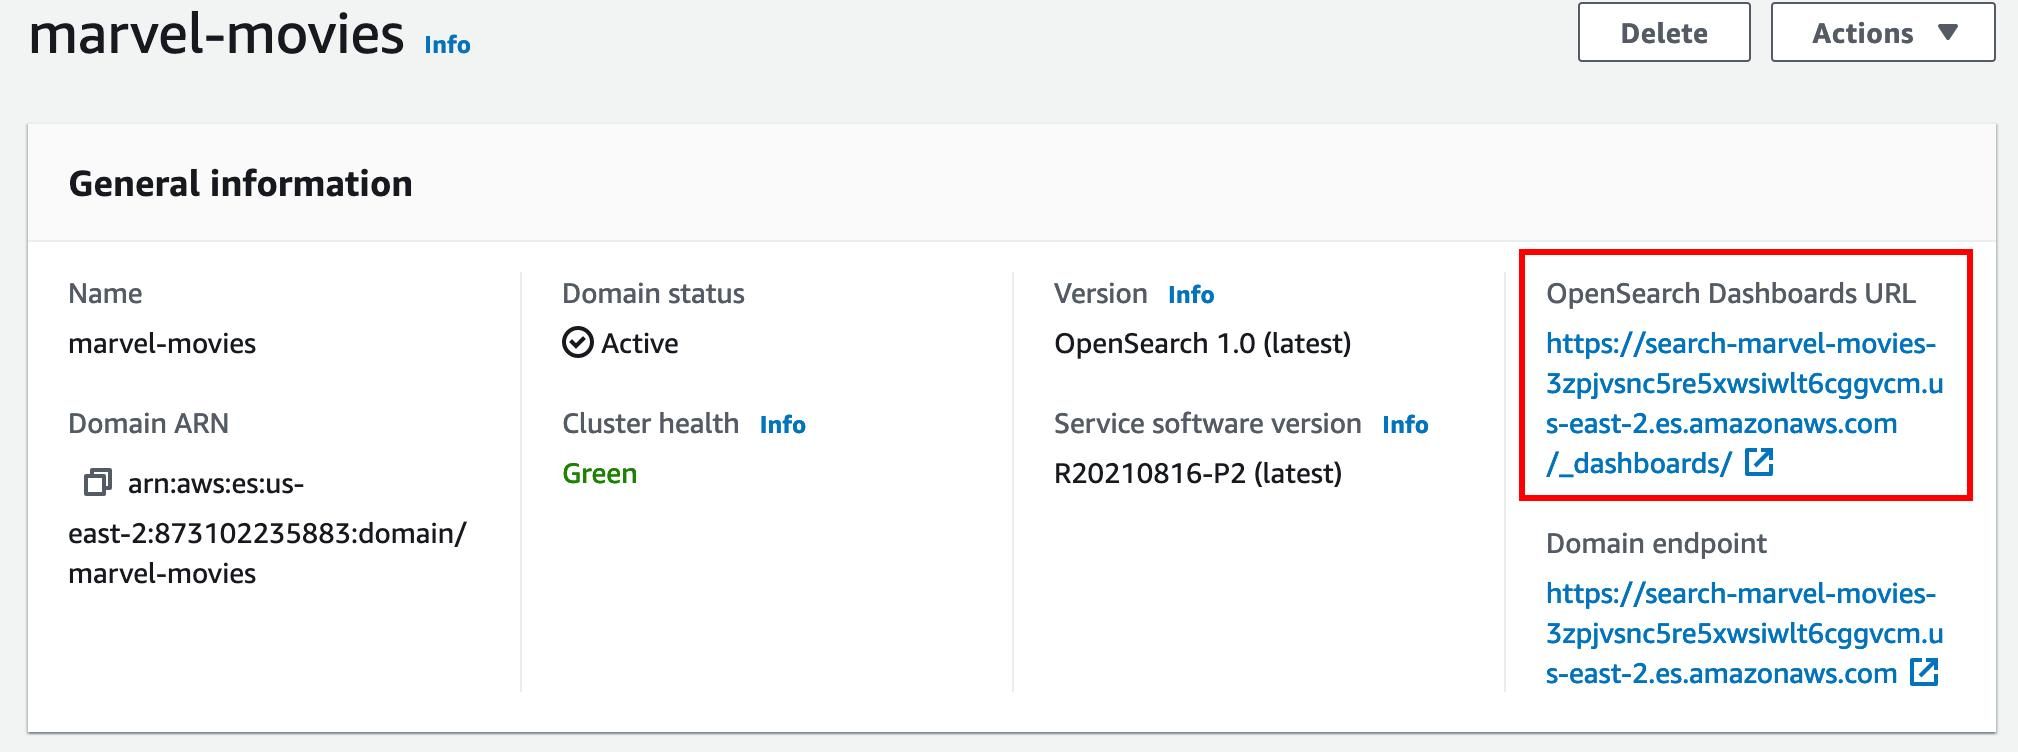Click the marvel-movies value under Name
Image resolution: width=2018 pixels, height=752 pixels.
coord(162,344)
